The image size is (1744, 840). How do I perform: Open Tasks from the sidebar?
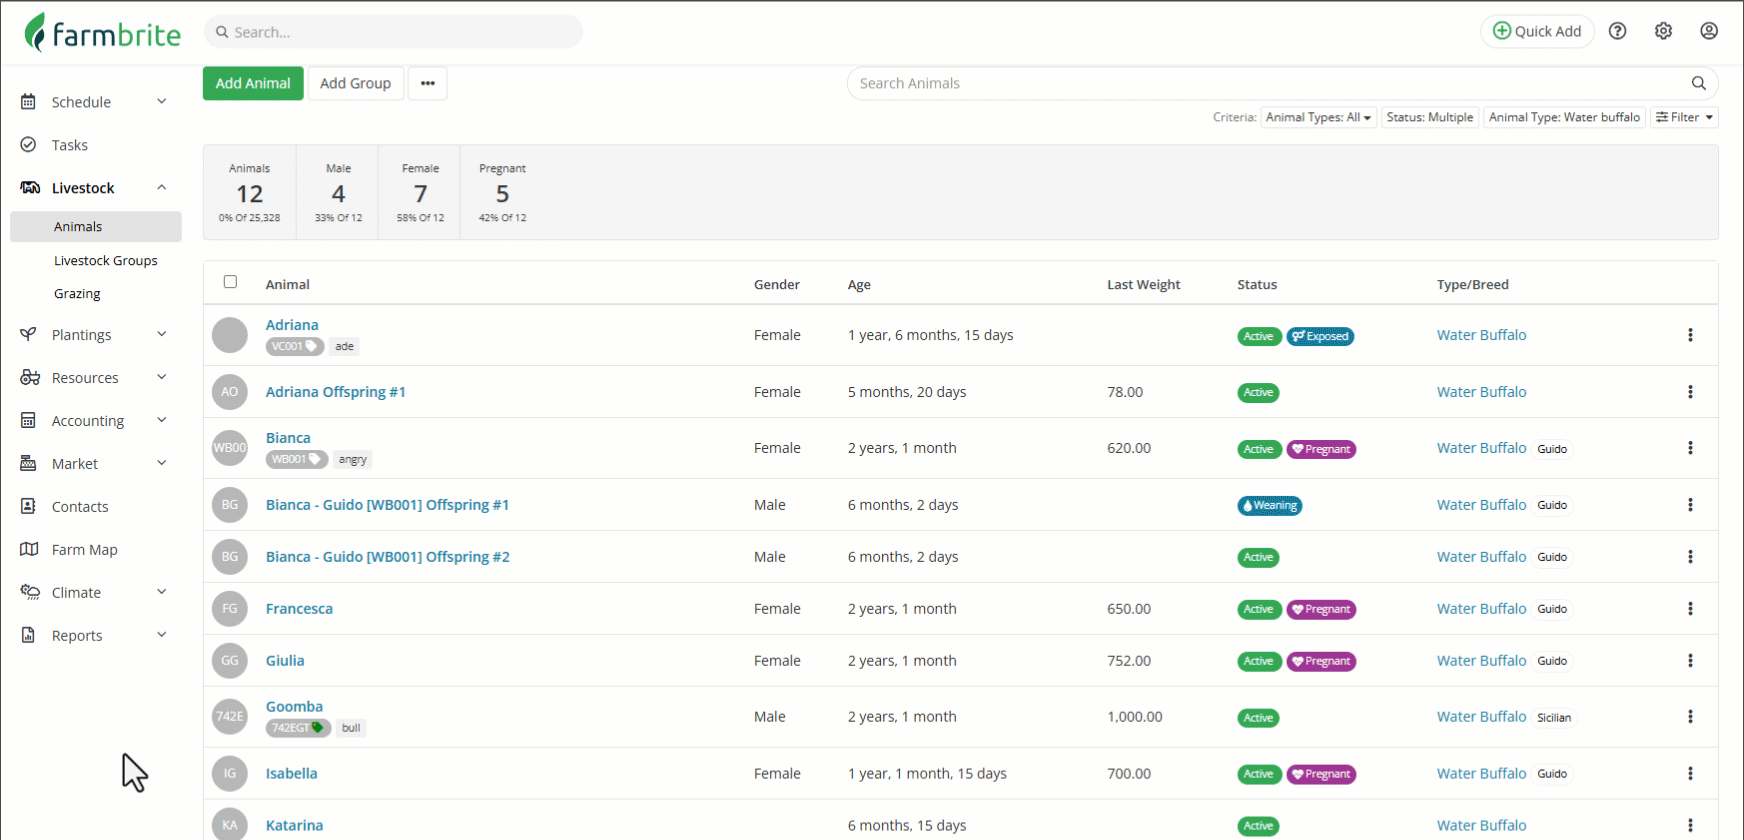tap(70, 145)
